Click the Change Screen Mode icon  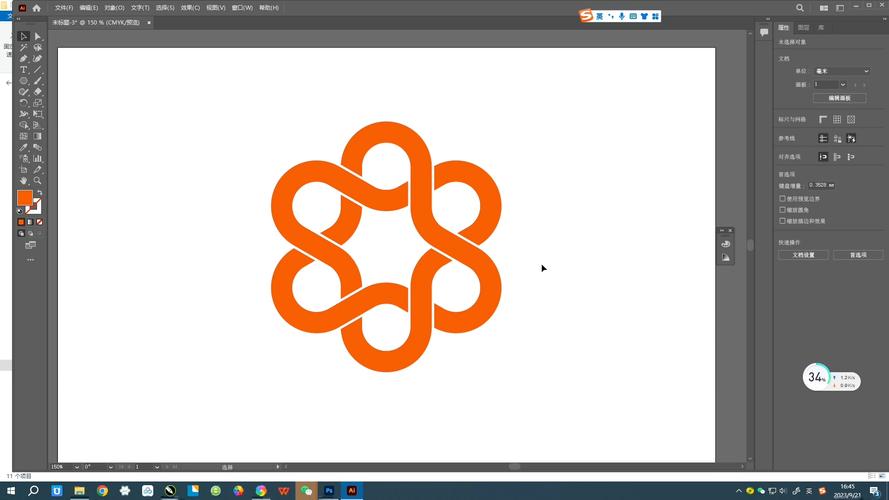[31, 245]
